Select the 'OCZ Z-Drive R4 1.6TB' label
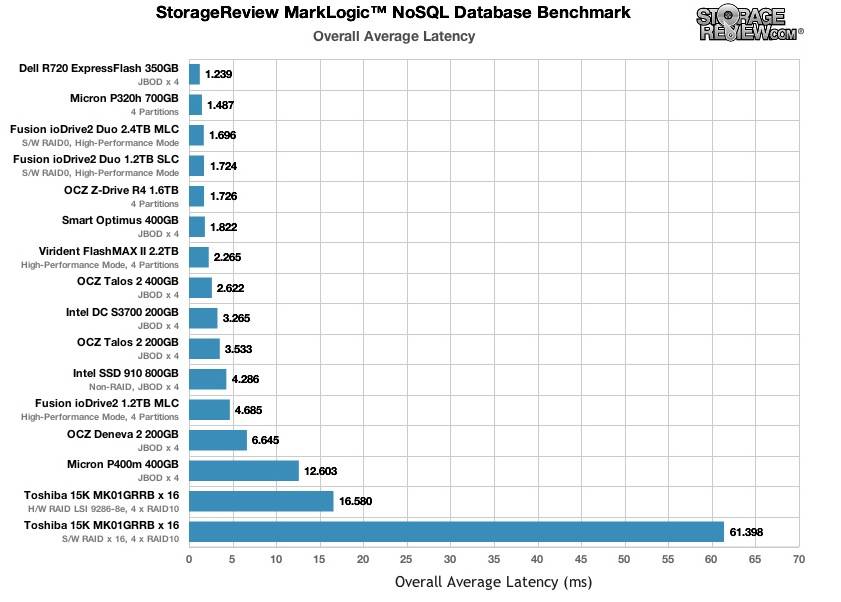 click(121, 190)
